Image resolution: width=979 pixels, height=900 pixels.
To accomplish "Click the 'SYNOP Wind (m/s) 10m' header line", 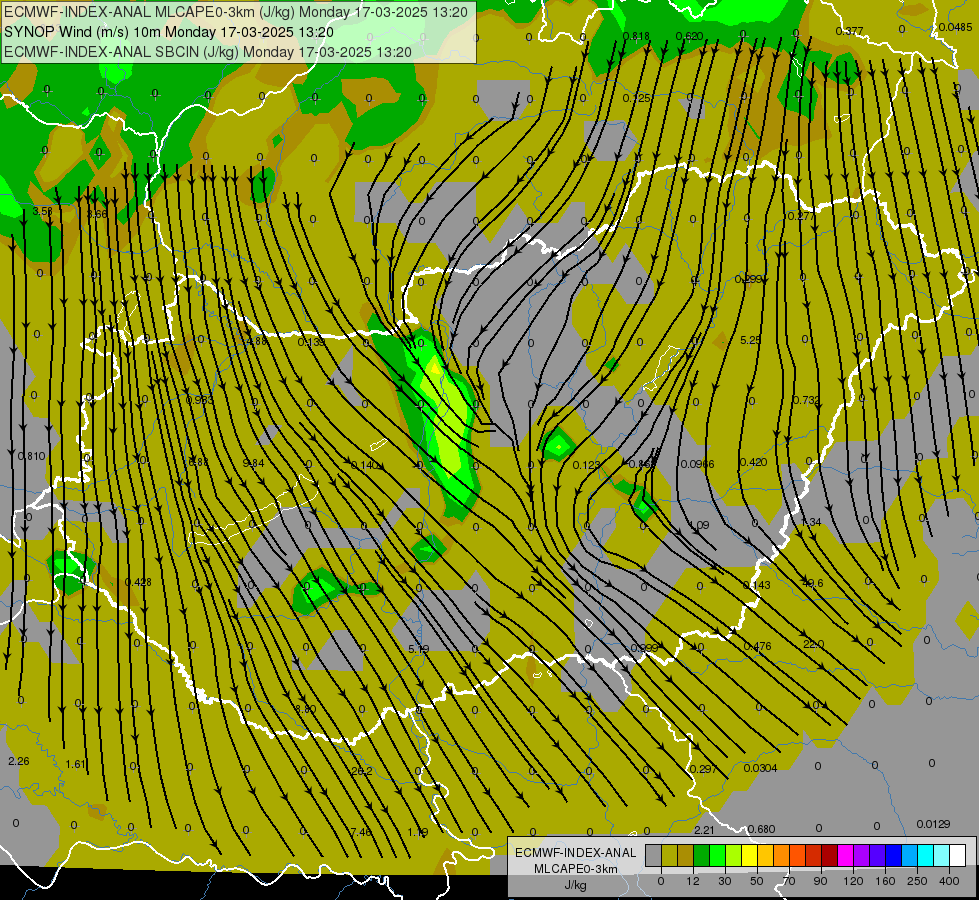I will pyautogui.click(x=169, y=32).
